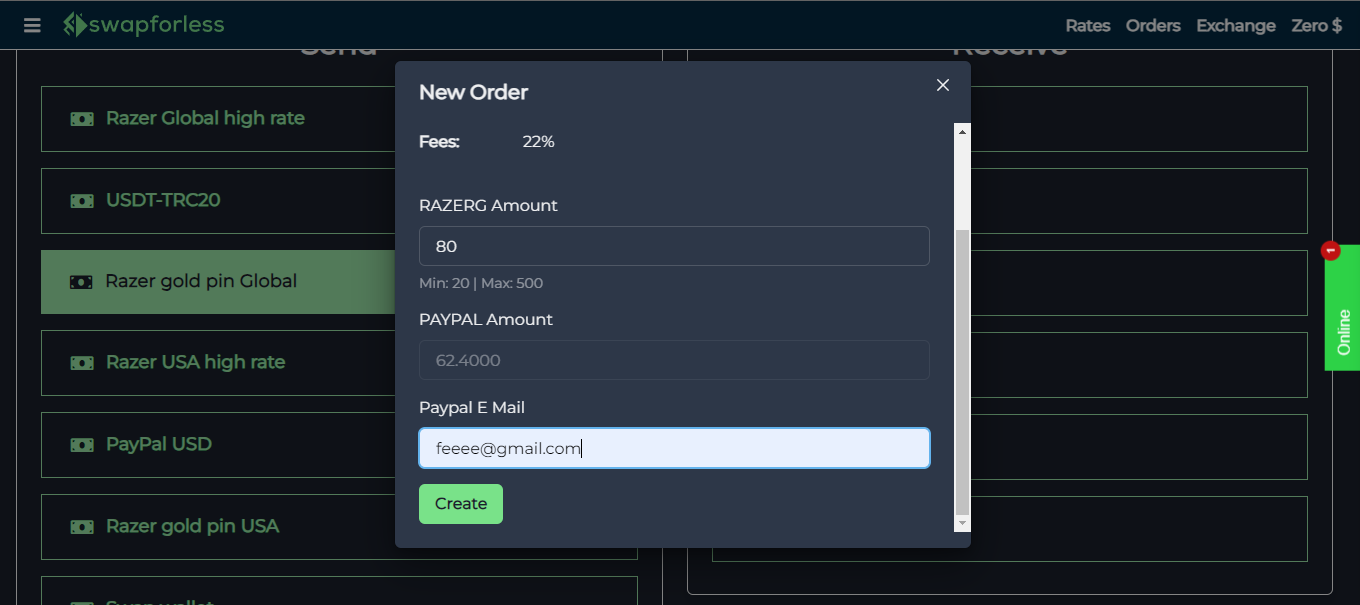Screen dimensions: 1360x605
Task: Click the Min: 20 | Max: 500 hint
Action: coord(481,283)
